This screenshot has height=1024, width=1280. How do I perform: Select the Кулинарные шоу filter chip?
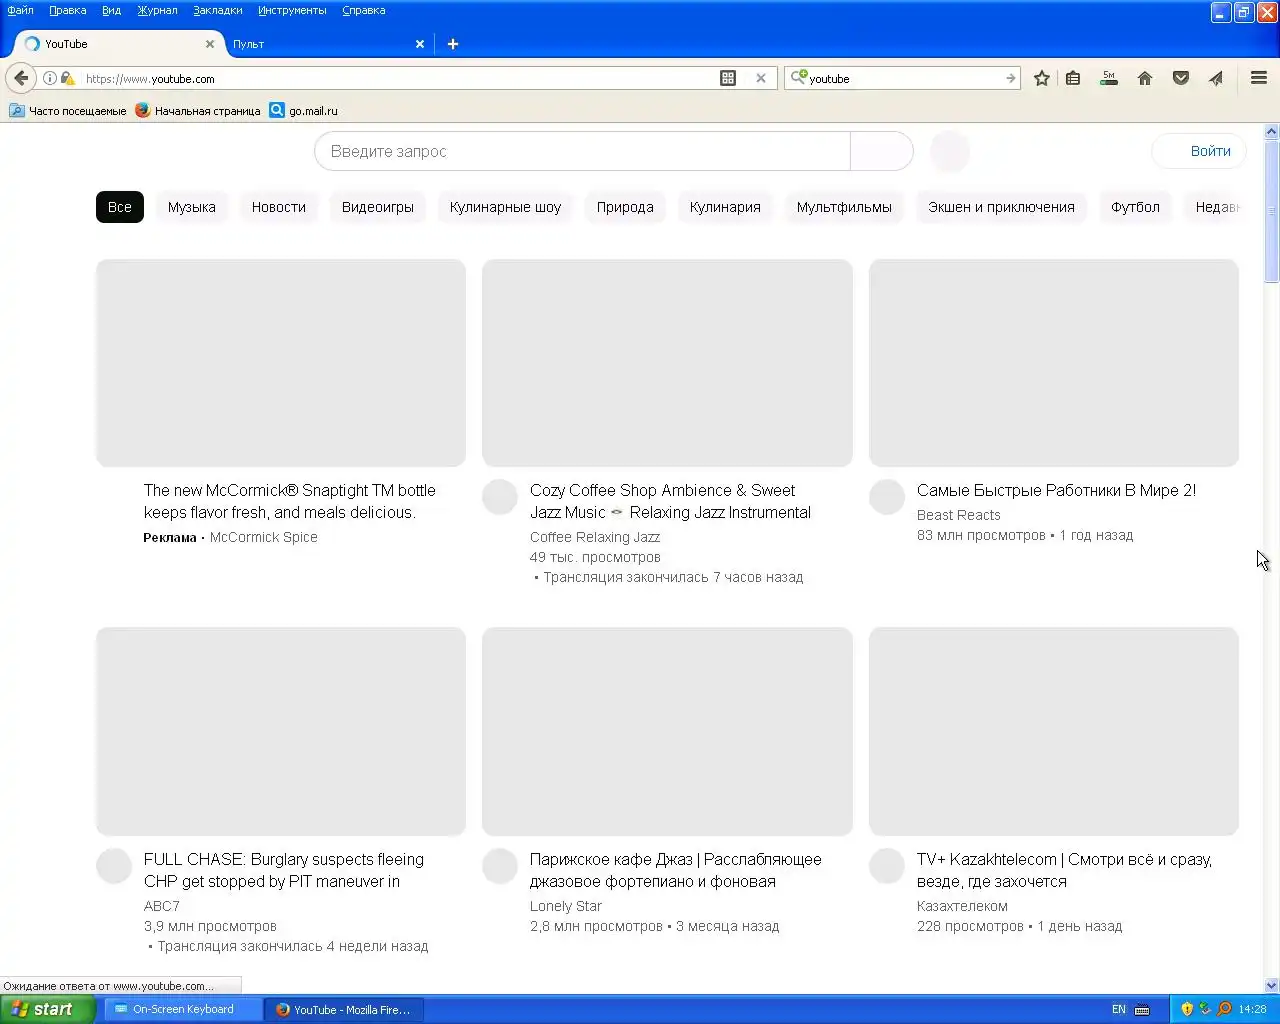pyautogui.click(x=505, y=207)
